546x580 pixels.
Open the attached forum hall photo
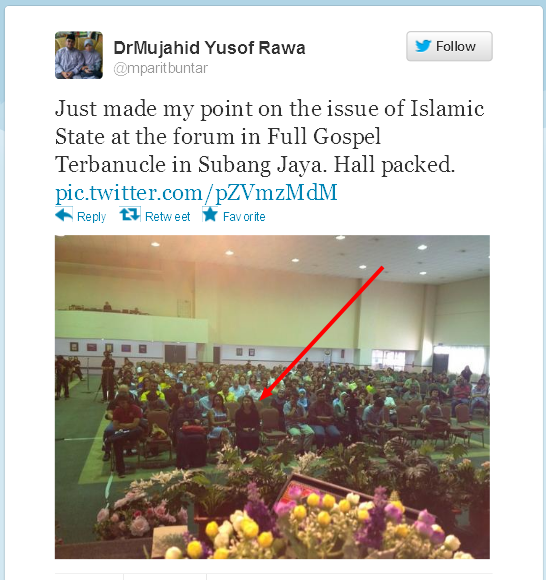tap(272, 397)
